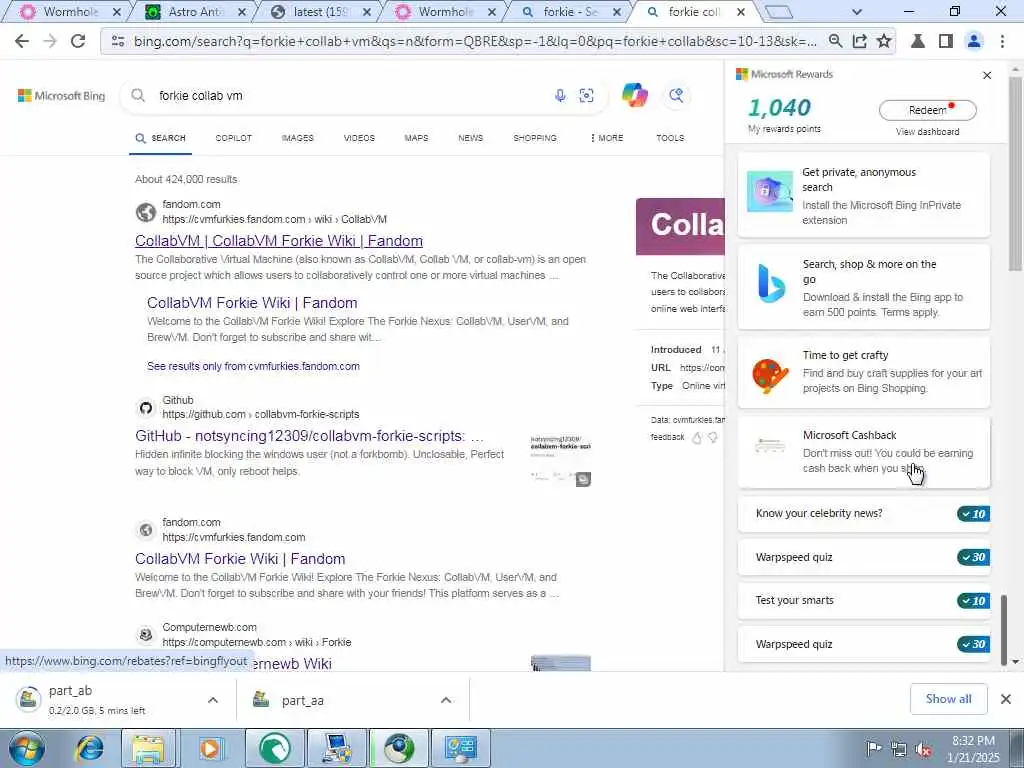The height and width of the screenshot is (768, 1024).
Task: Switch to the MAPS tab
Action: [x=416, y=138]
